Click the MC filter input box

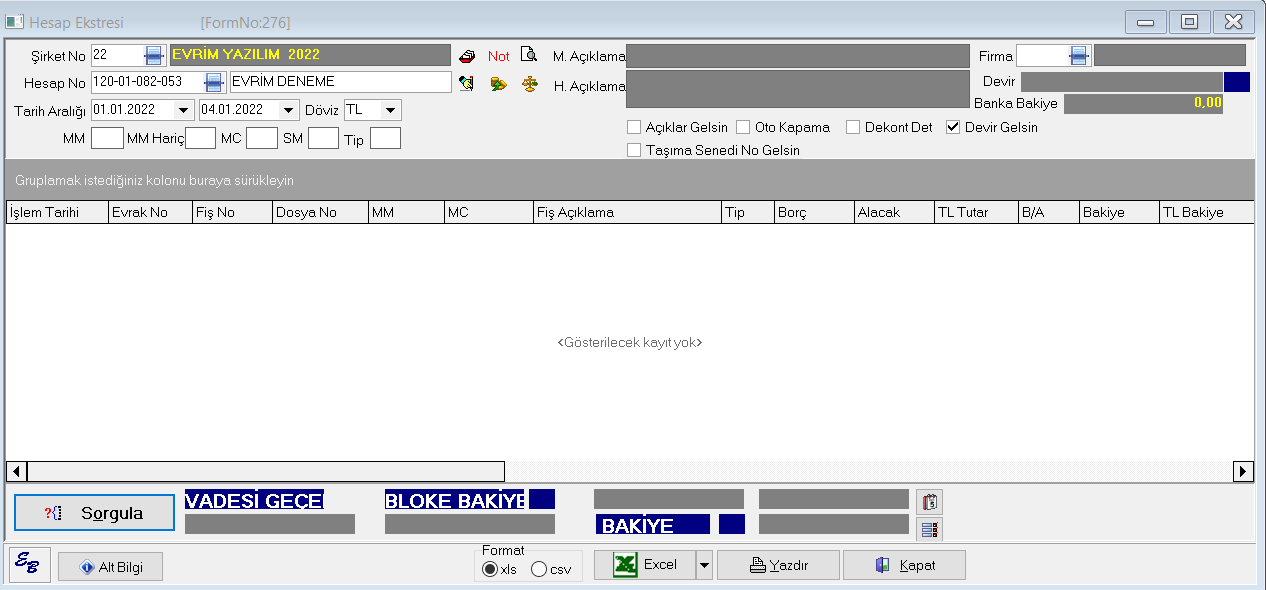click(x=262, y=139)
